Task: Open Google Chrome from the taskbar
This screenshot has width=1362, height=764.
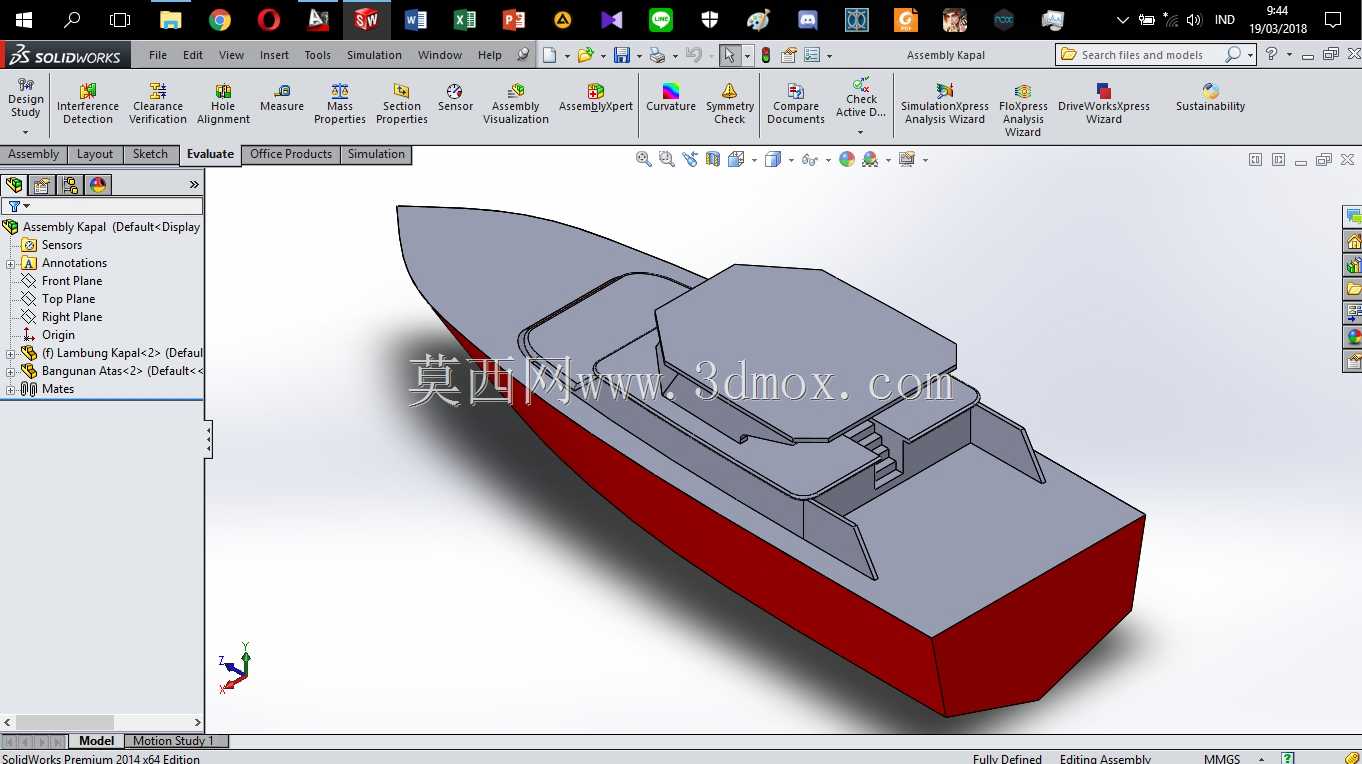Action: (x=220, y=20)
